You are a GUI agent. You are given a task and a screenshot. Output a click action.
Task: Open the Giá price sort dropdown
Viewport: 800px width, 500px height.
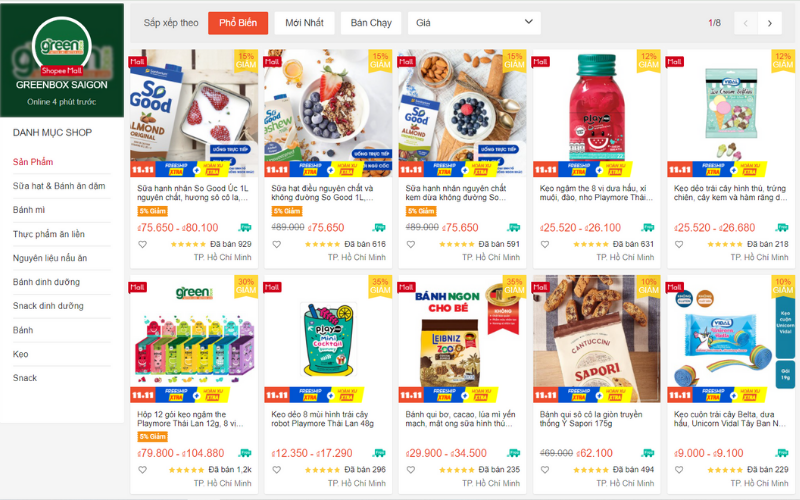pos(474,23)
